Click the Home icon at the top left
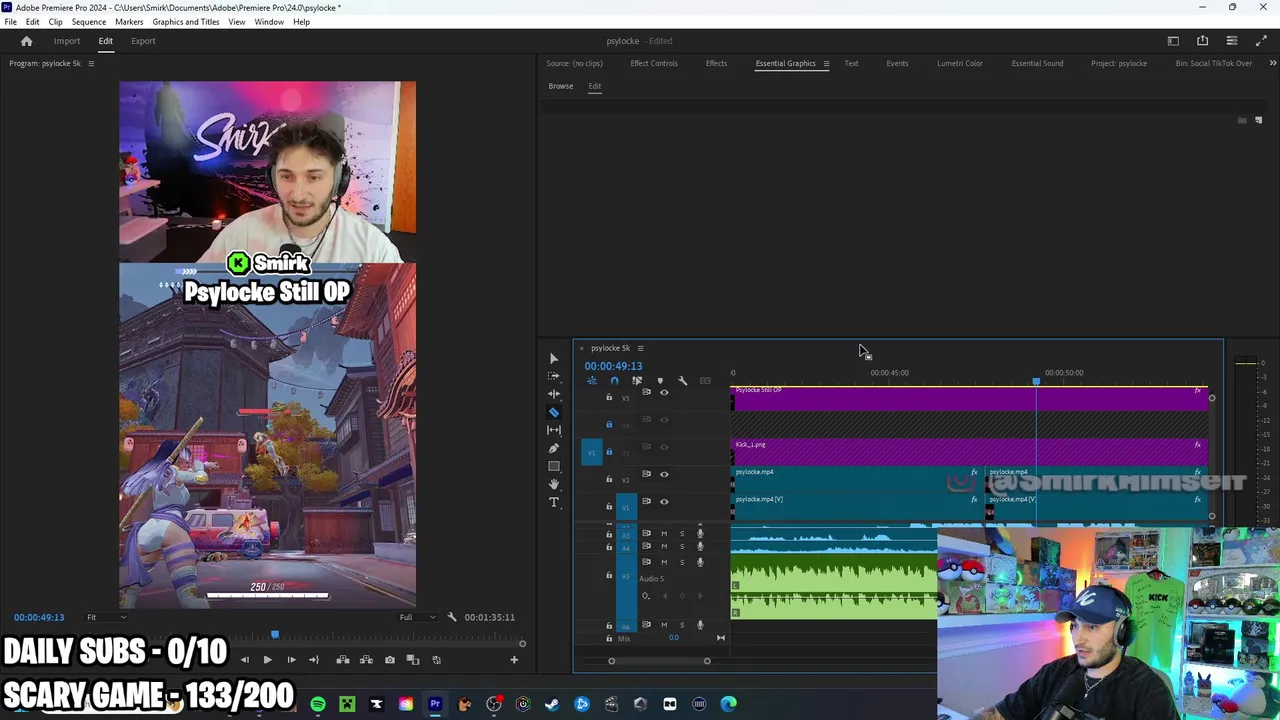This screenshot has height=720, width=1280. coord(27,41)
